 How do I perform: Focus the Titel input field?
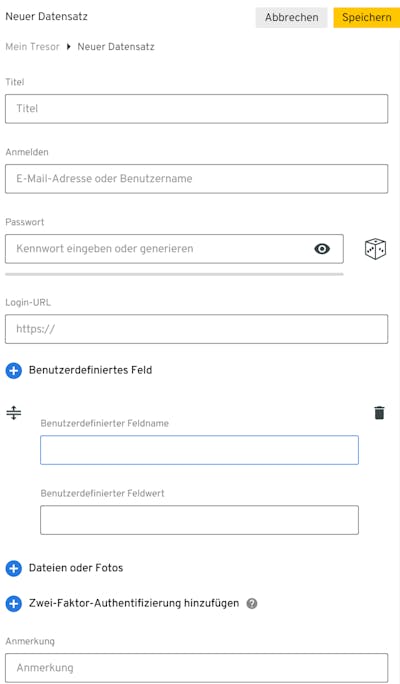[x=196, y=109]
